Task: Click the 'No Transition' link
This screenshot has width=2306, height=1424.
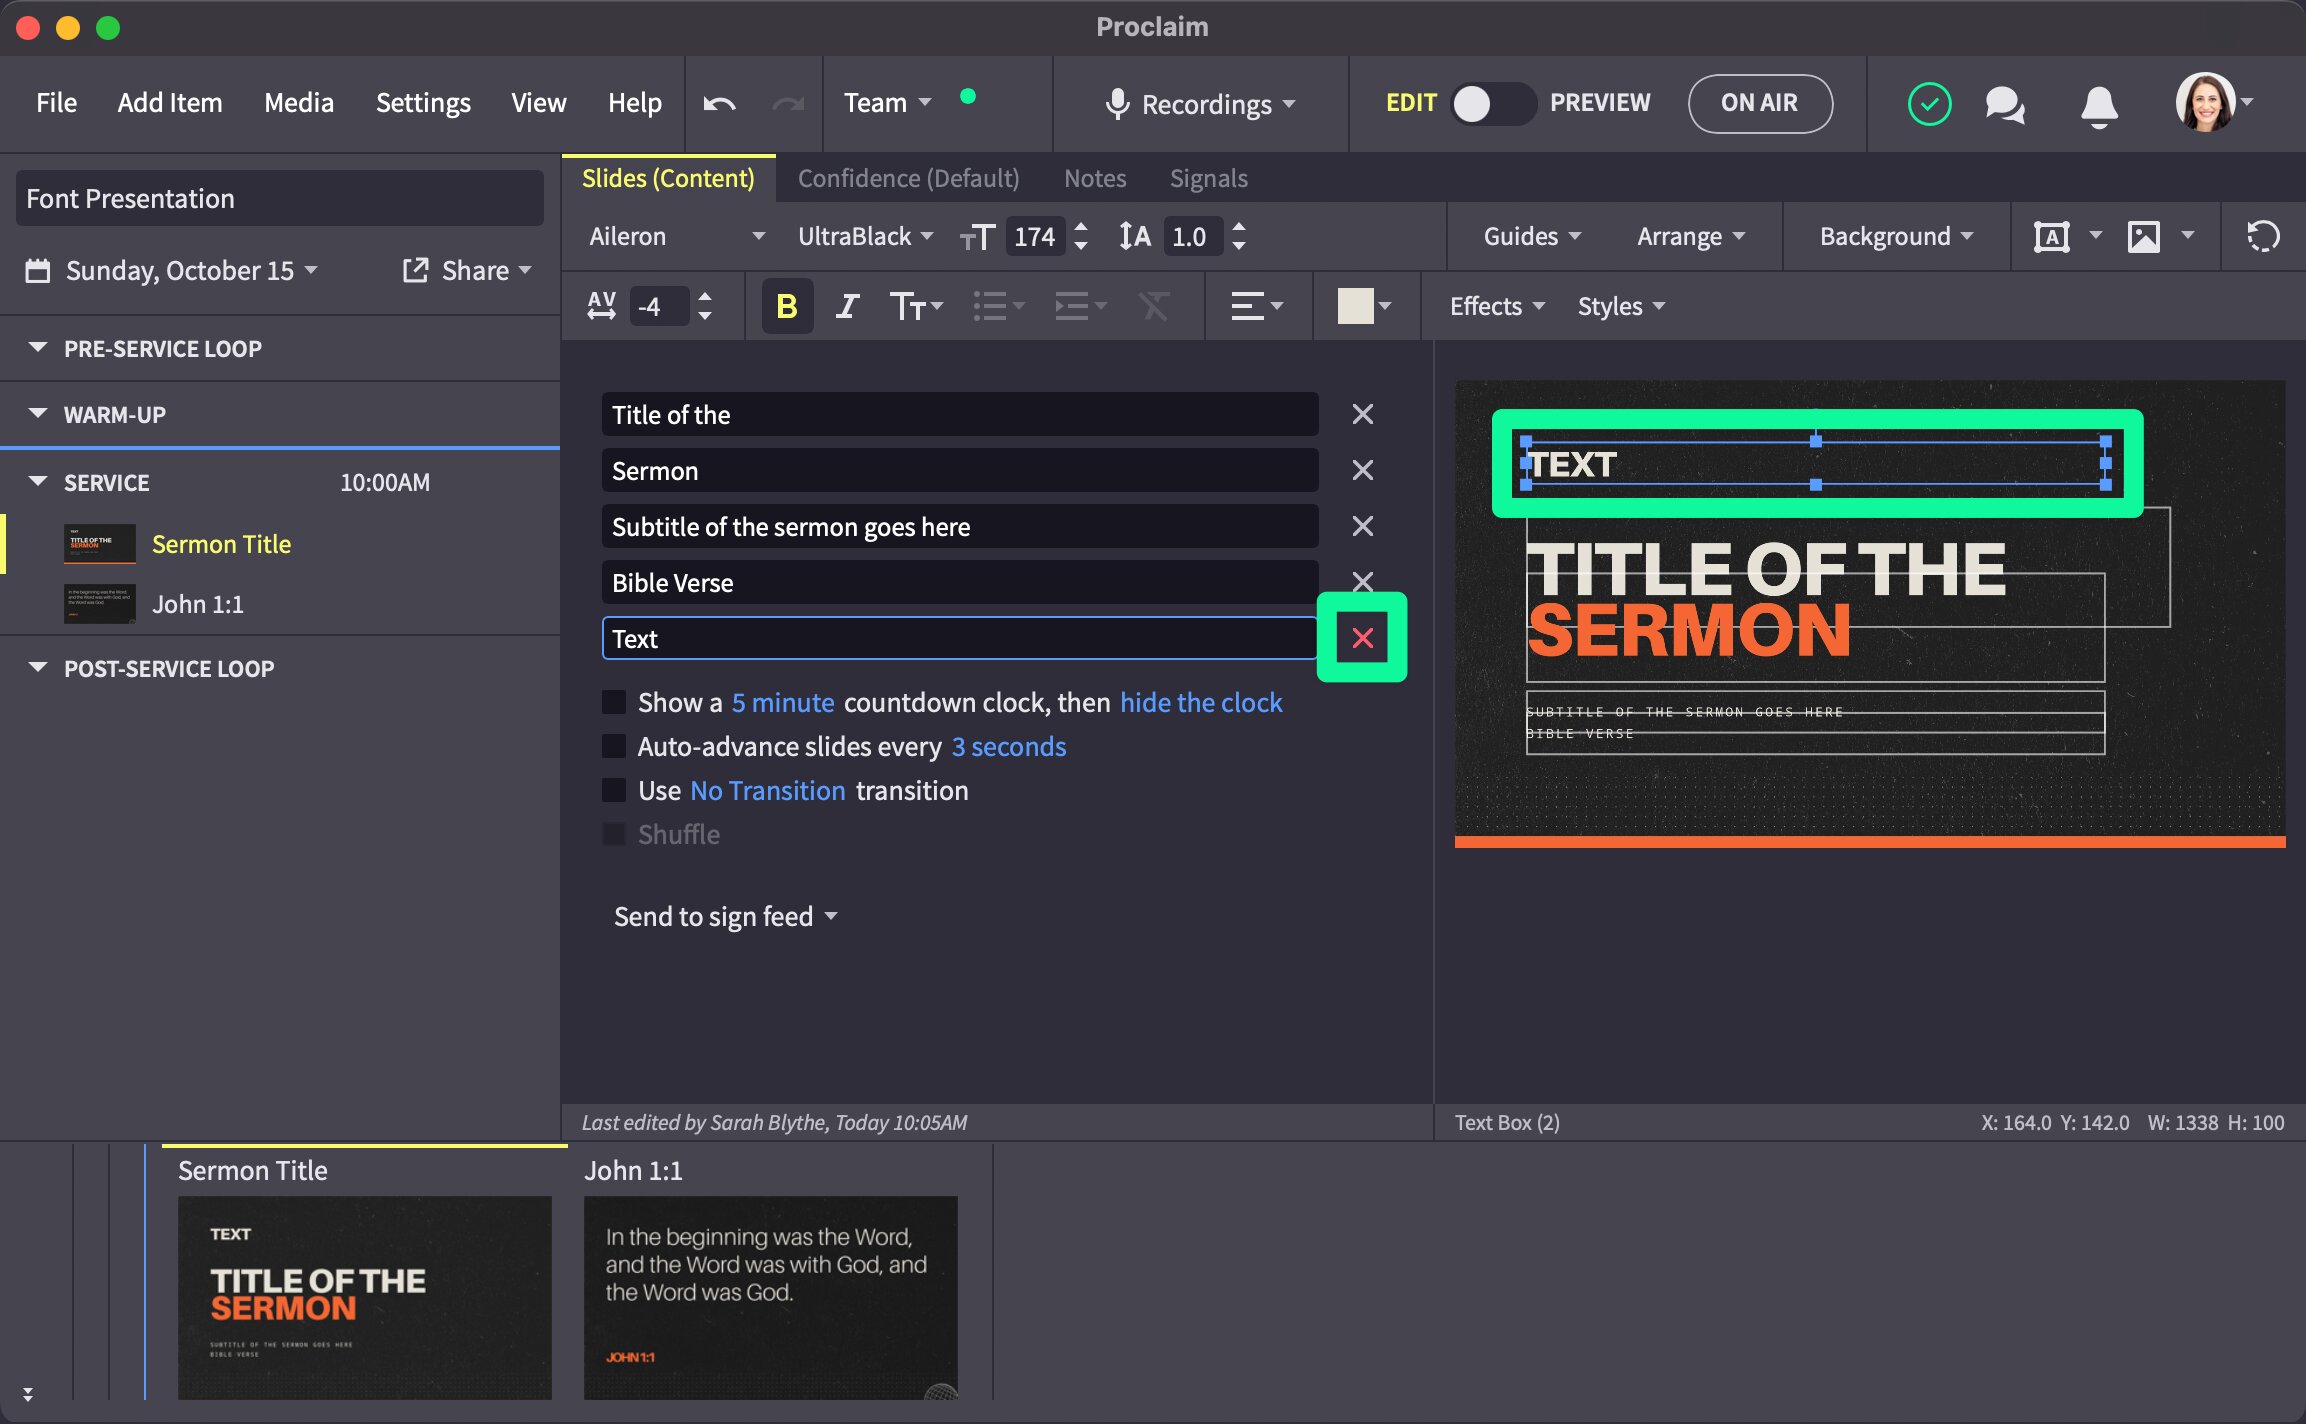Action: [768, 790]
